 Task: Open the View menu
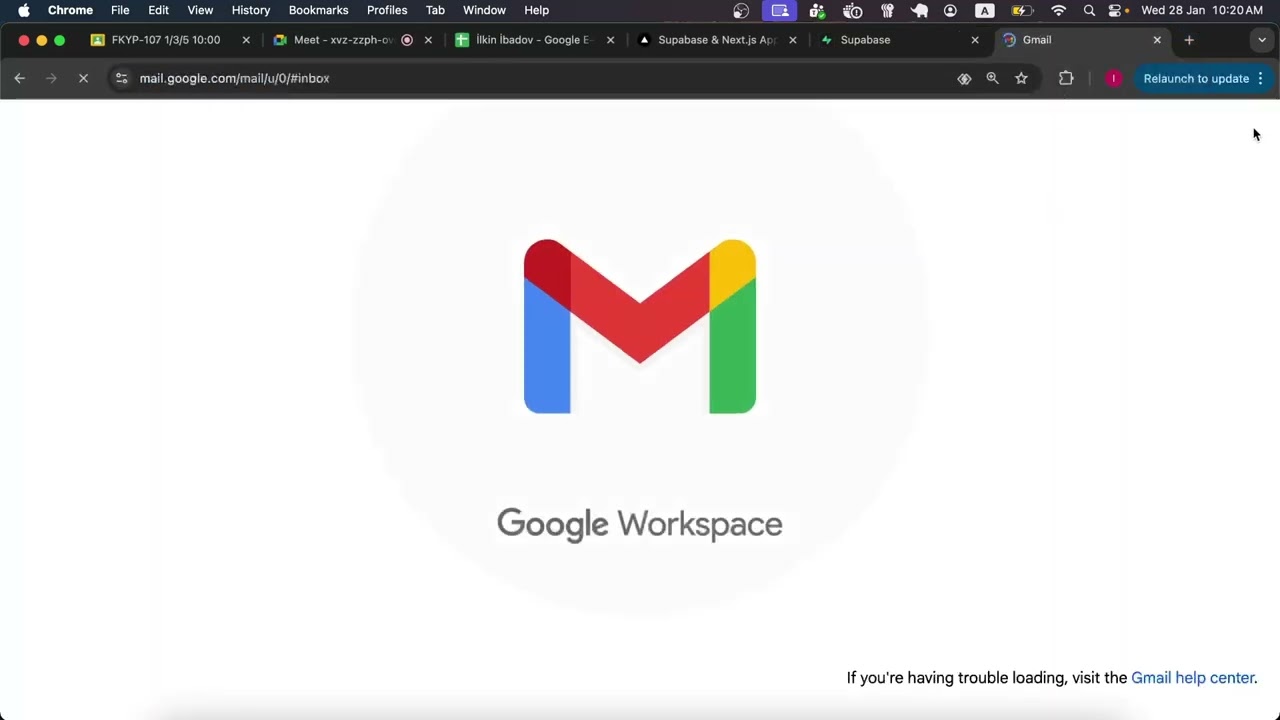coord(200,10)
